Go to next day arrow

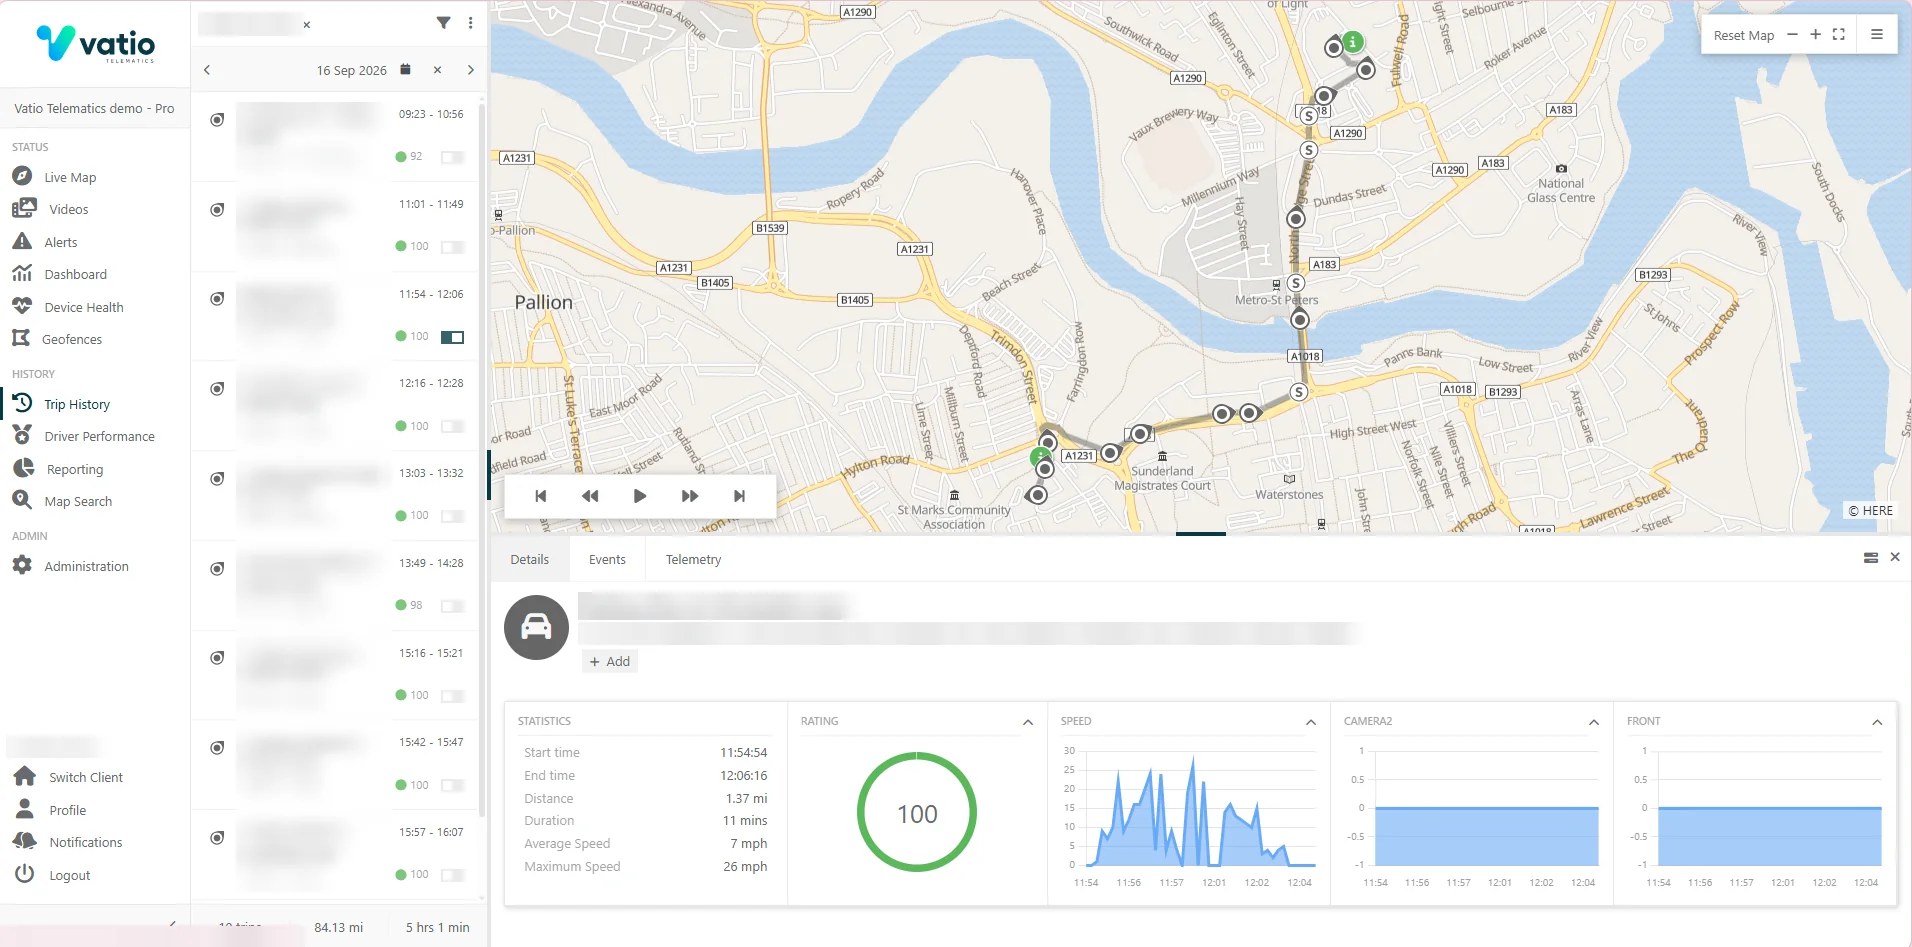click(x=470, y=70)
